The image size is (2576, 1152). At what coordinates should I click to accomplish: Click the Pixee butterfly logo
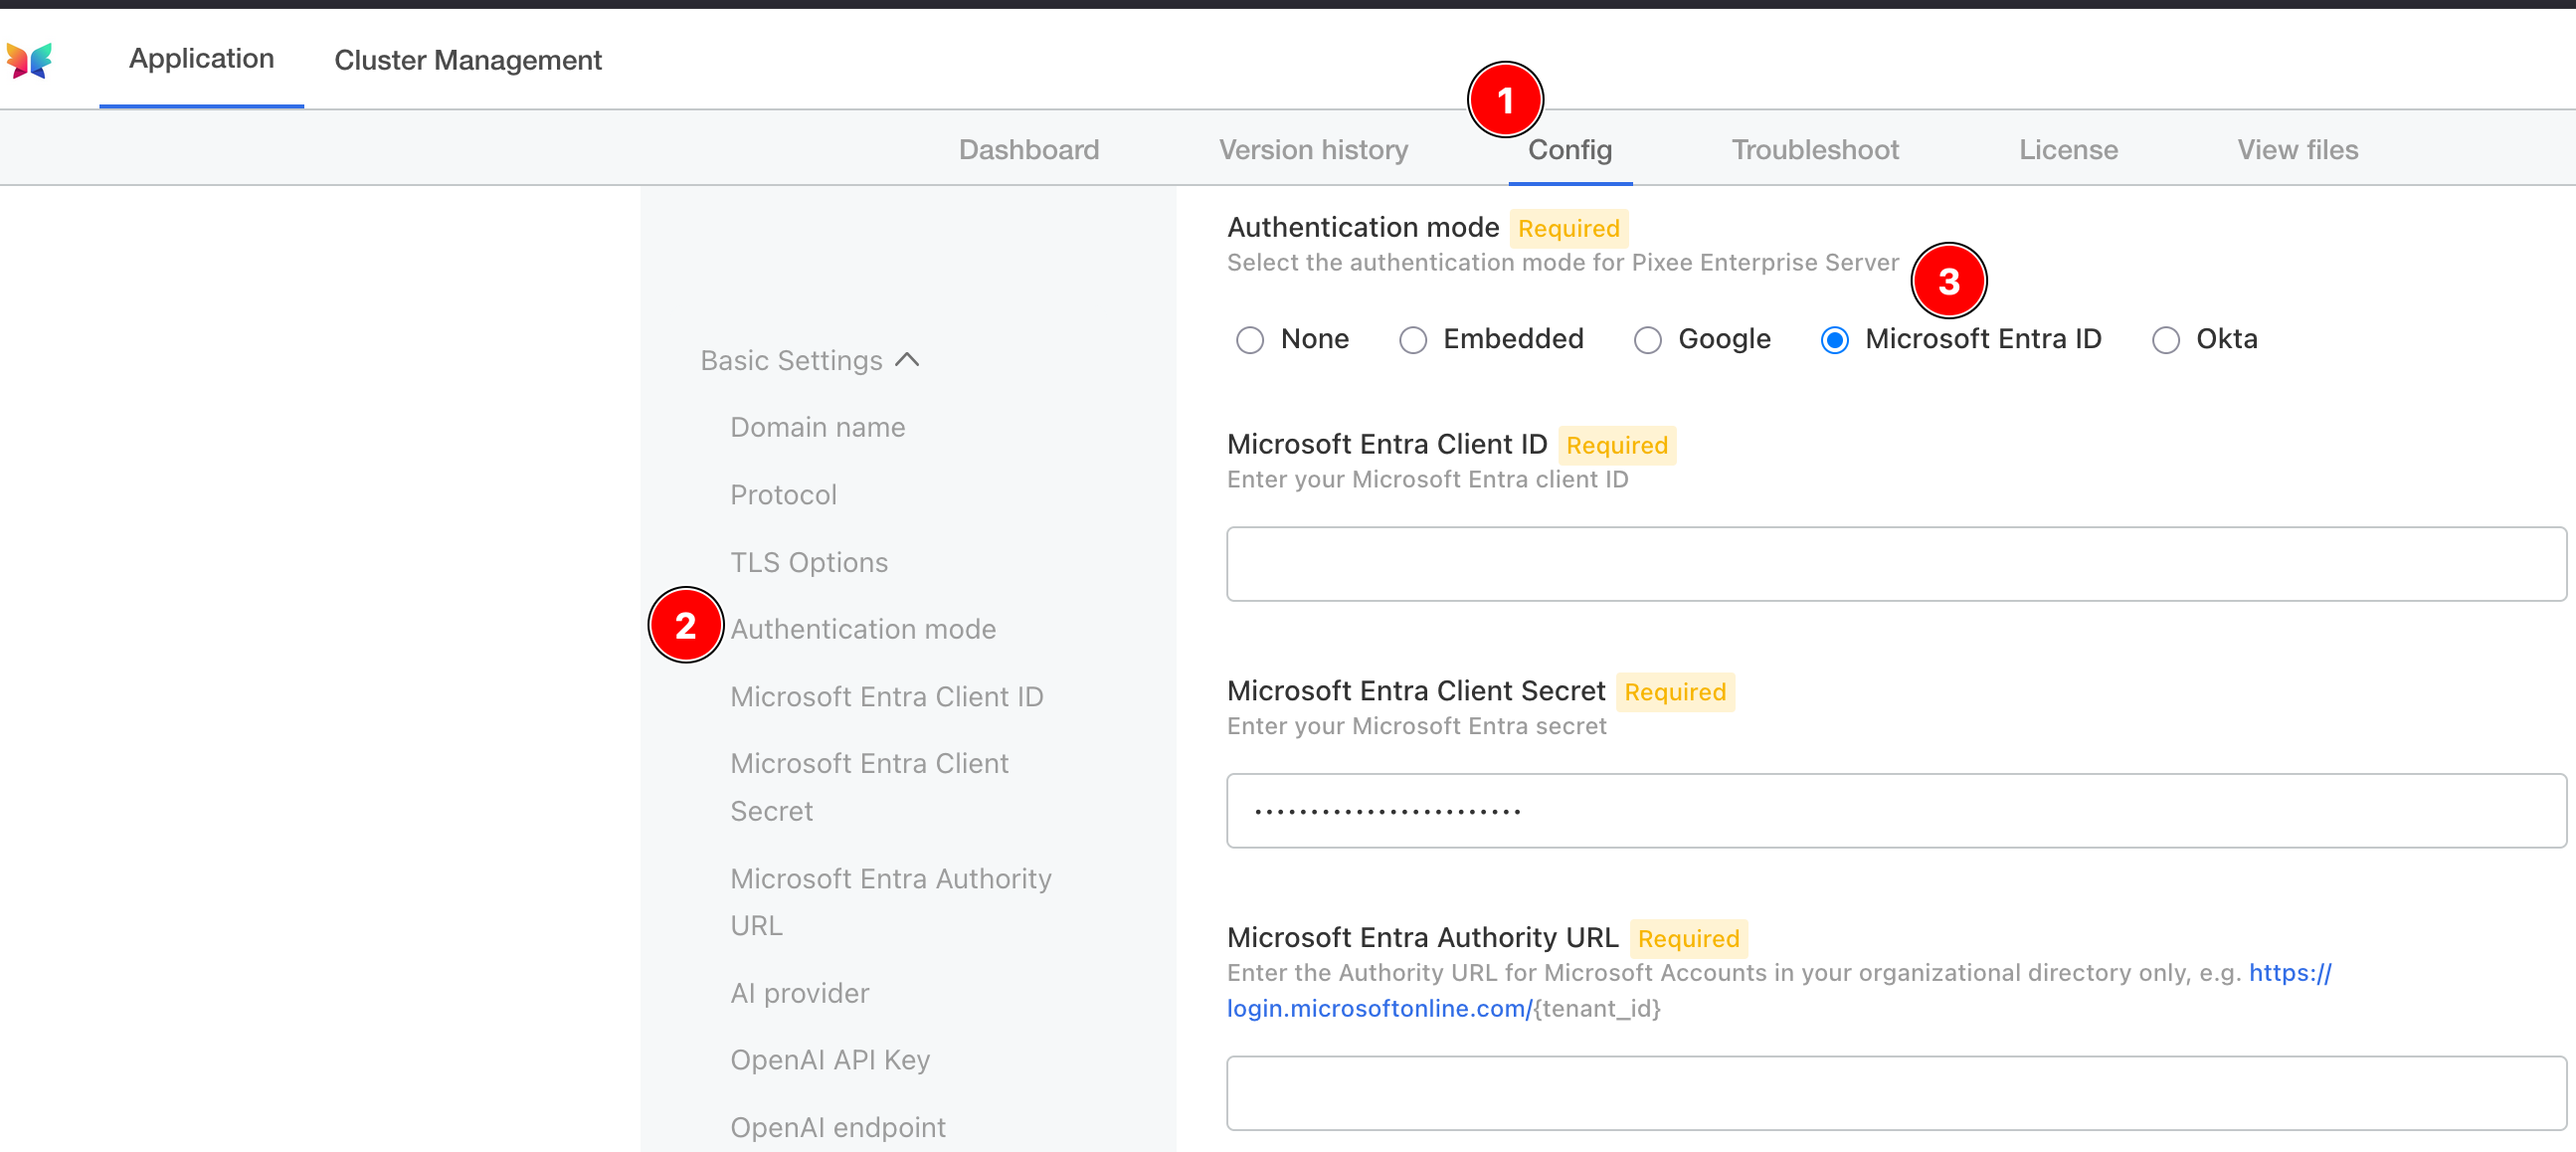tap(31, 61)
